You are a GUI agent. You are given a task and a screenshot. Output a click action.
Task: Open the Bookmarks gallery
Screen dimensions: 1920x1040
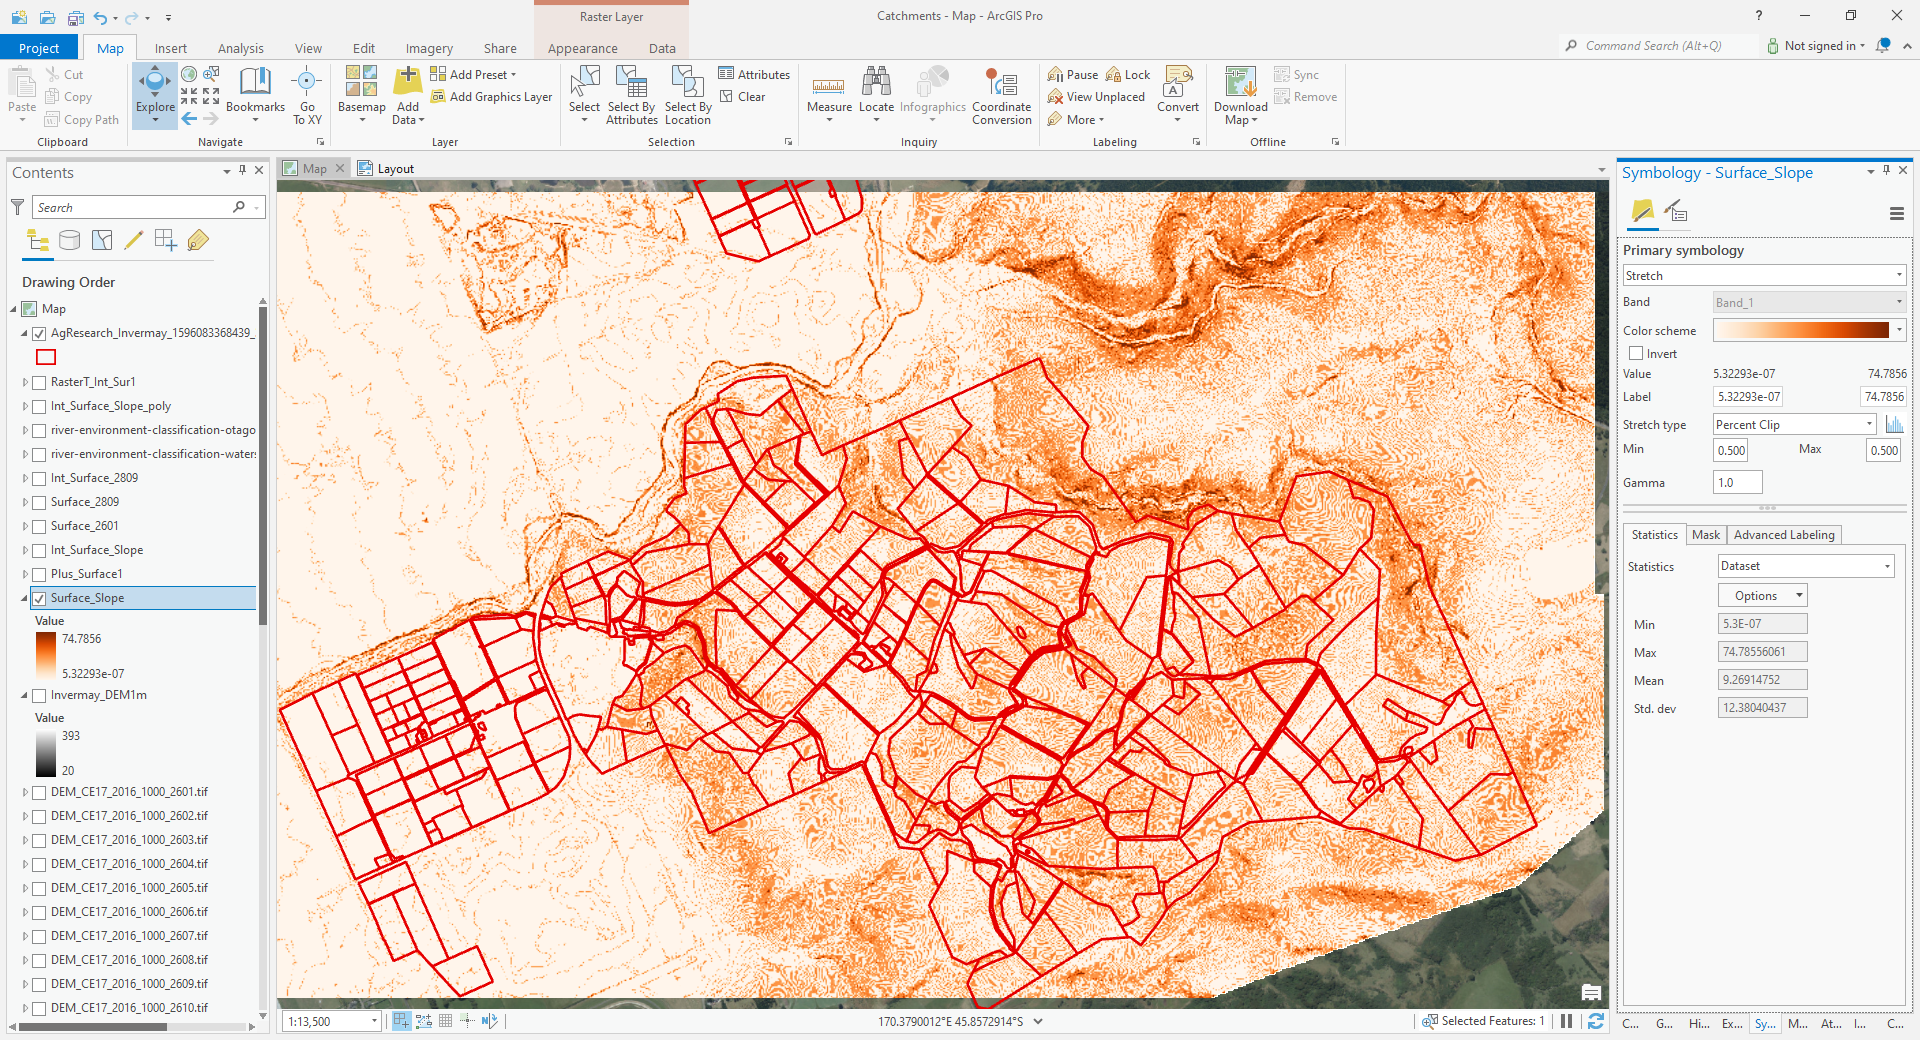pyautogui.click(x=255, y=95)
